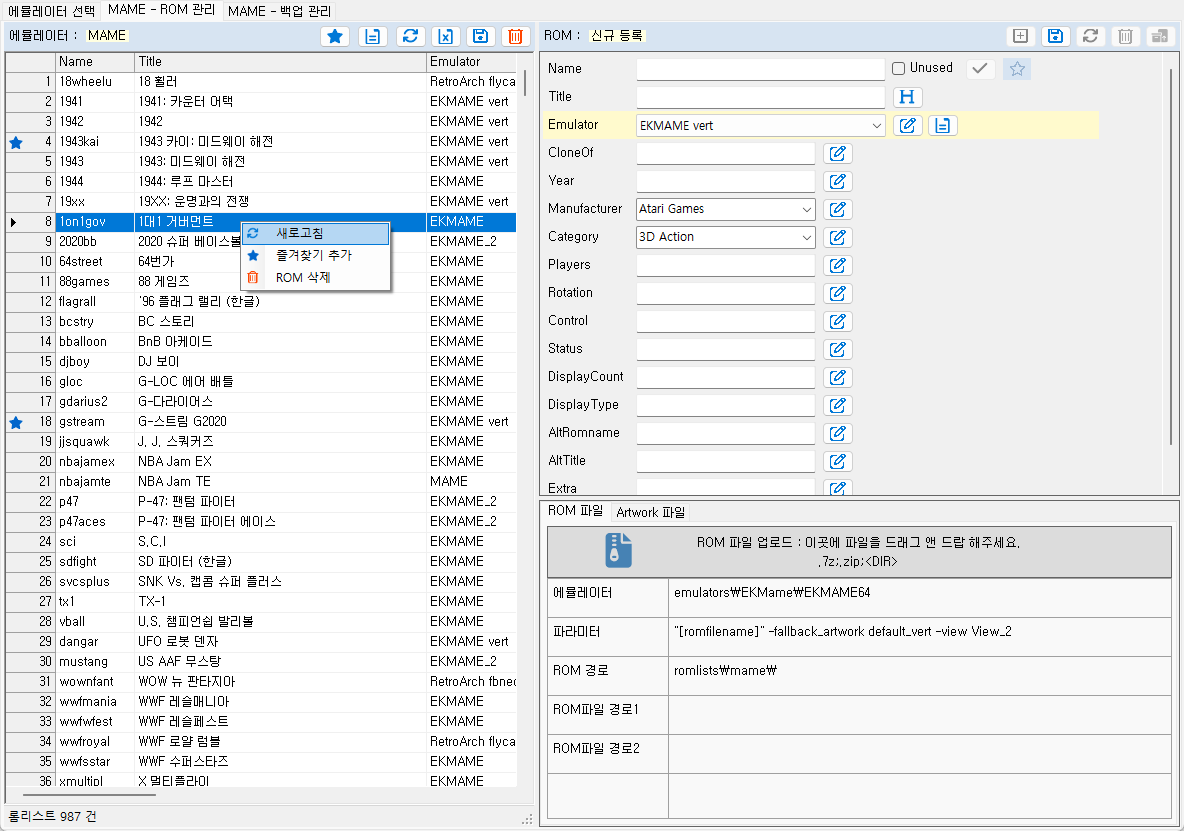The image size is (1184, 831).
Task: Switch to the 에뮬레이터 선택 tab
Action: pos(51,11)
